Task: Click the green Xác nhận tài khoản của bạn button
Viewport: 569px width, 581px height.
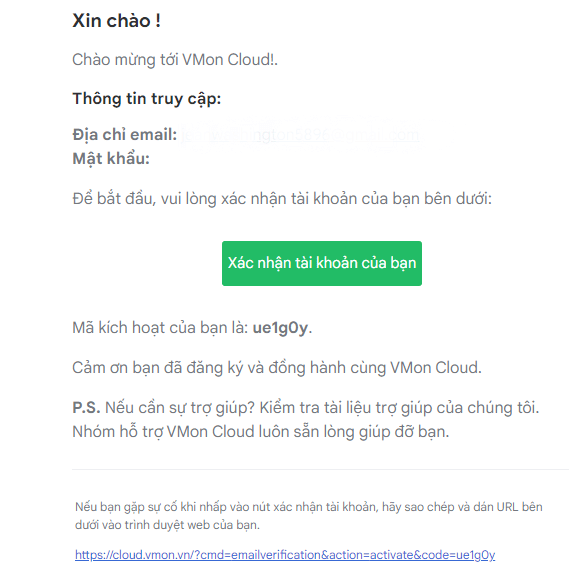Action: pos(322,263)
